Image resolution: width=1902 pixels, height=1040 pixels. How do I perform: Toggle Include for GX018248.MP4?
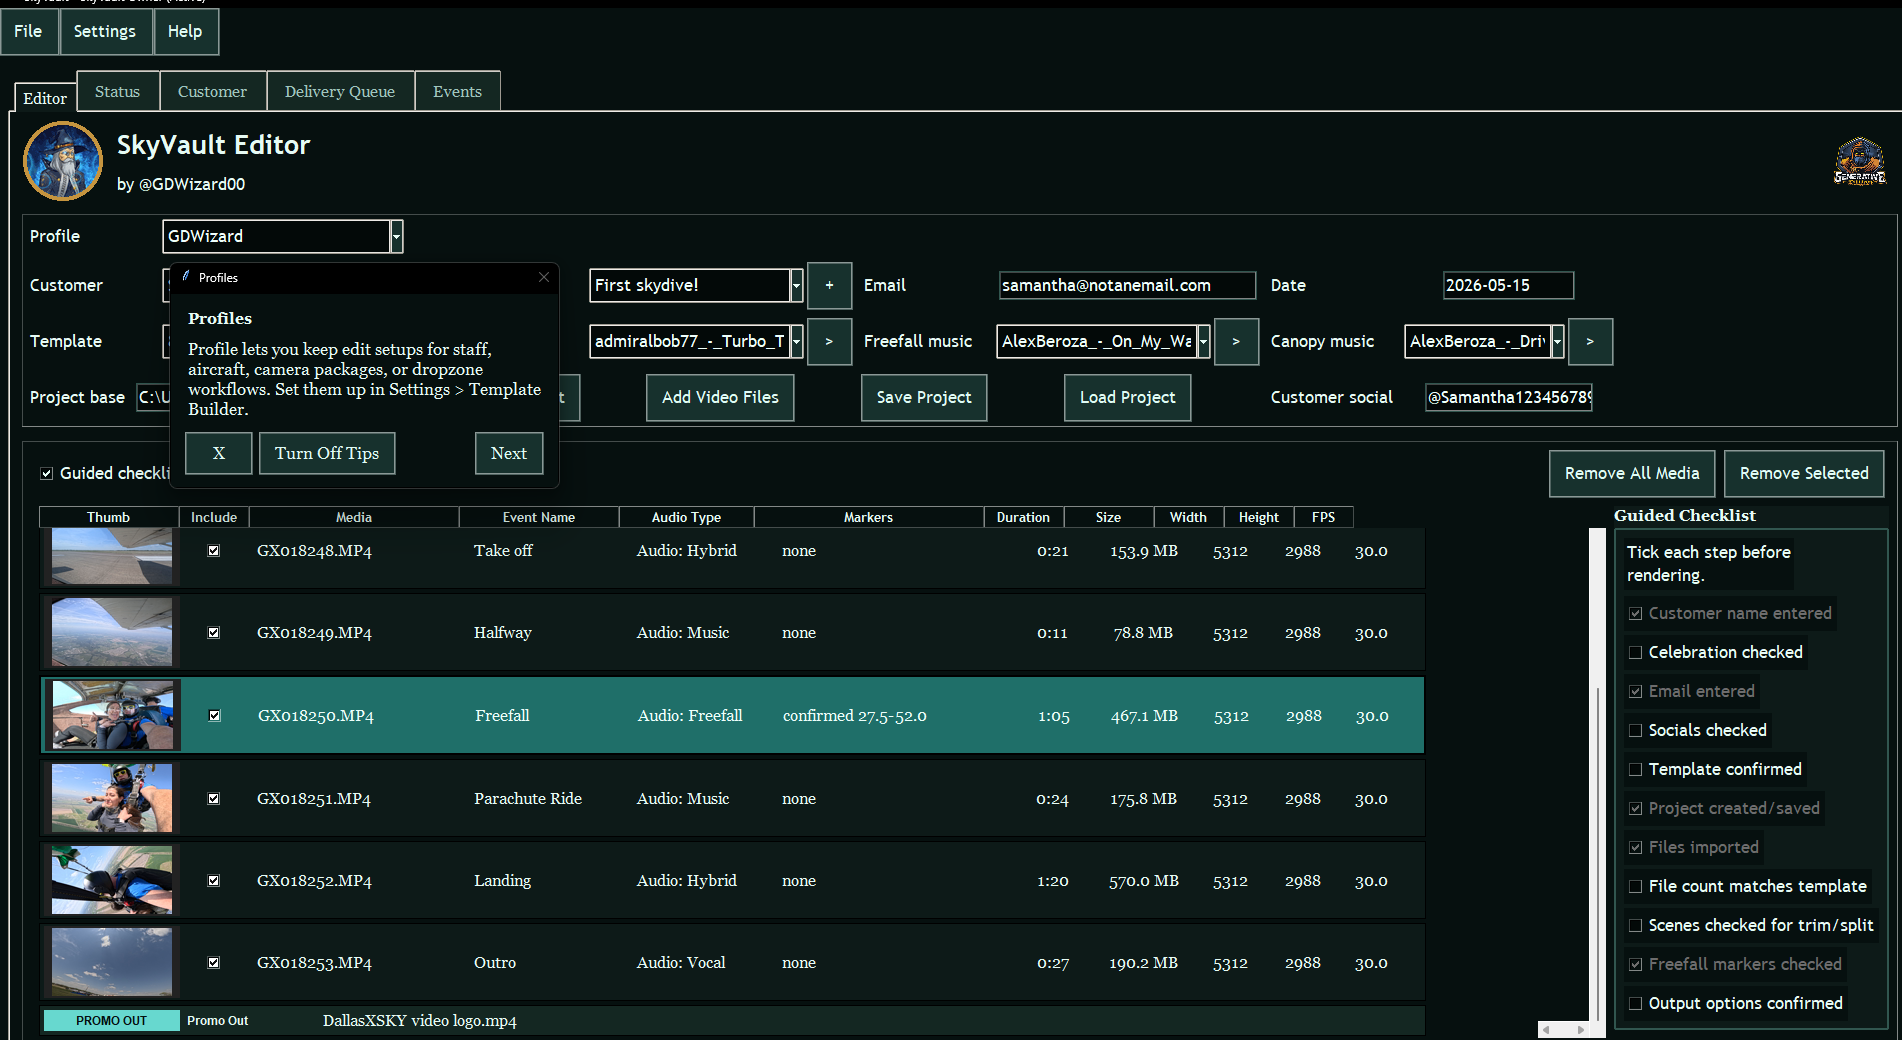[214, 551]
